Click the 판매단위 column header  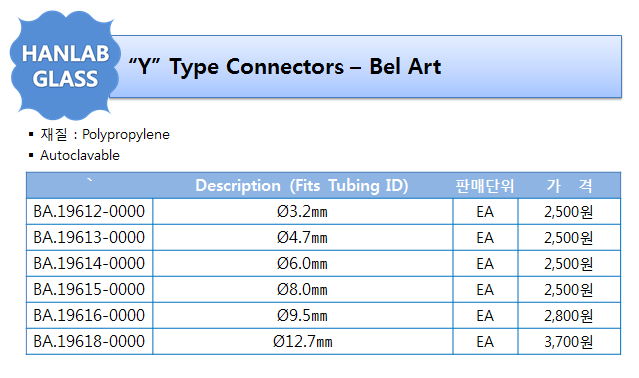(485, 186)
